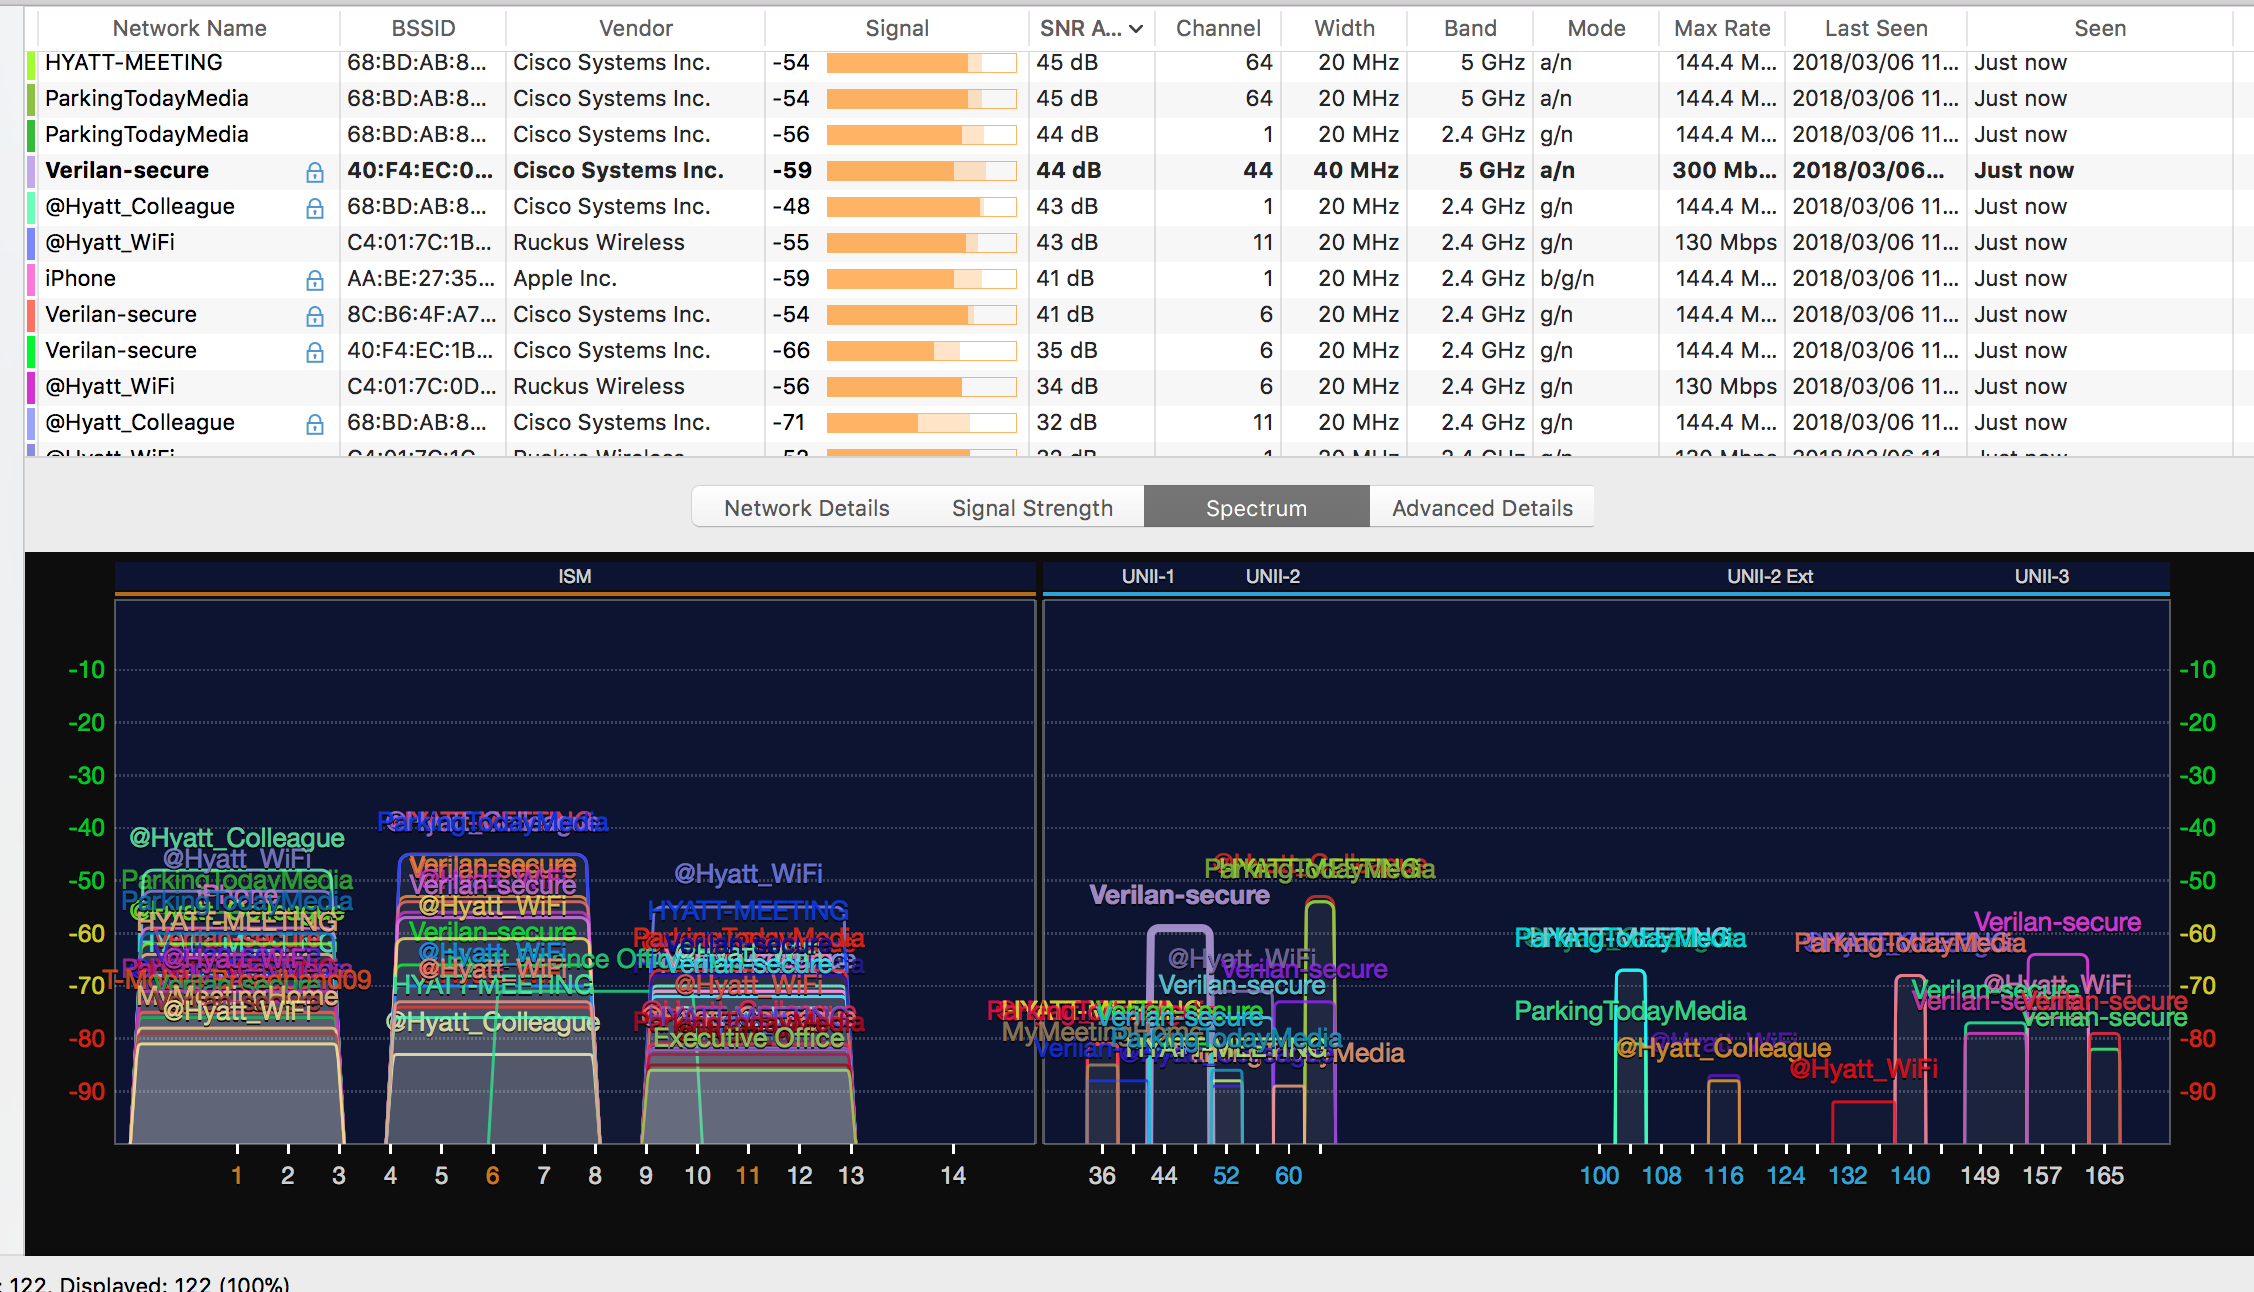Image resolution: width=2254 pixels, height=1292 pixels.
Task: Click channel 6 on spectrum axis
Action: [492, 1176]
